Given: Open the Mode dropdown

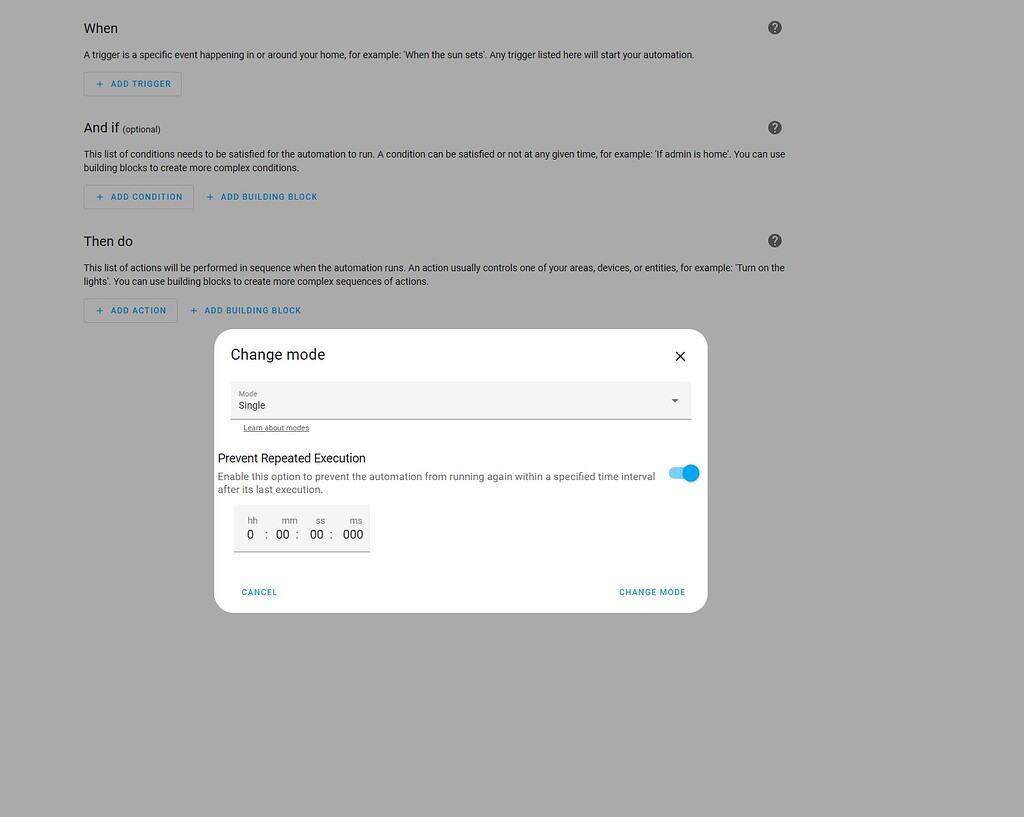Looking at the screenshot, I should 460,400.
